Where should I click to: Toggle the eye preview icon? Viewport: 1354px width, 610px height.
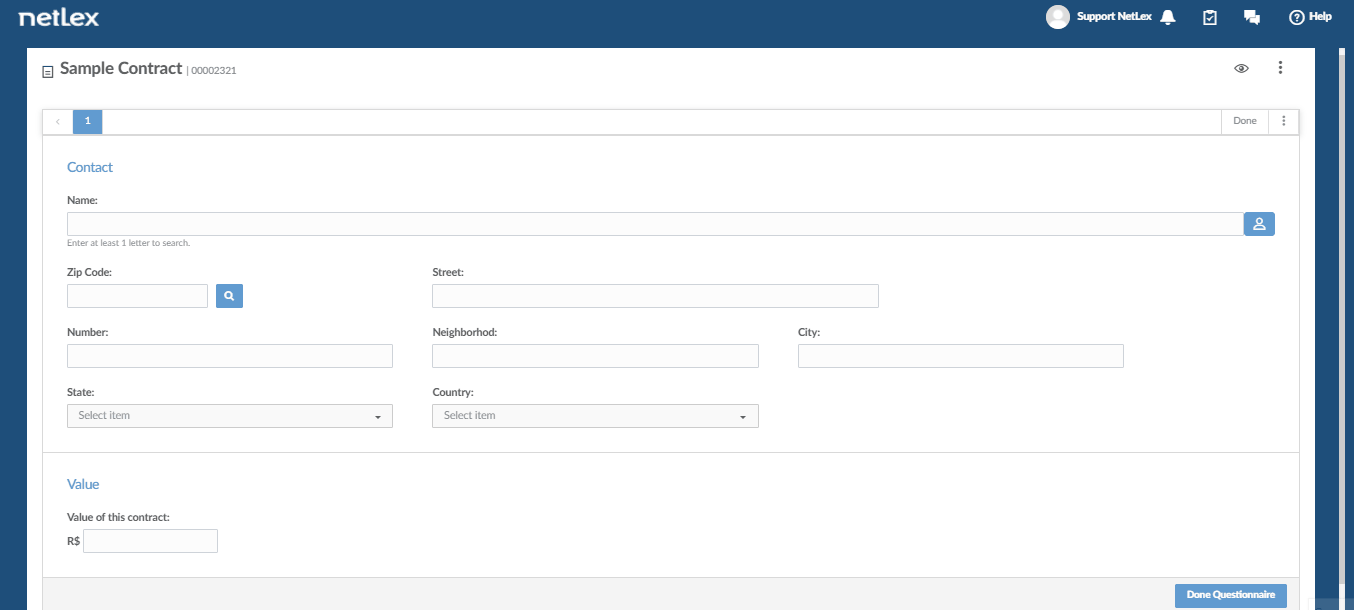click(1241, 68)
